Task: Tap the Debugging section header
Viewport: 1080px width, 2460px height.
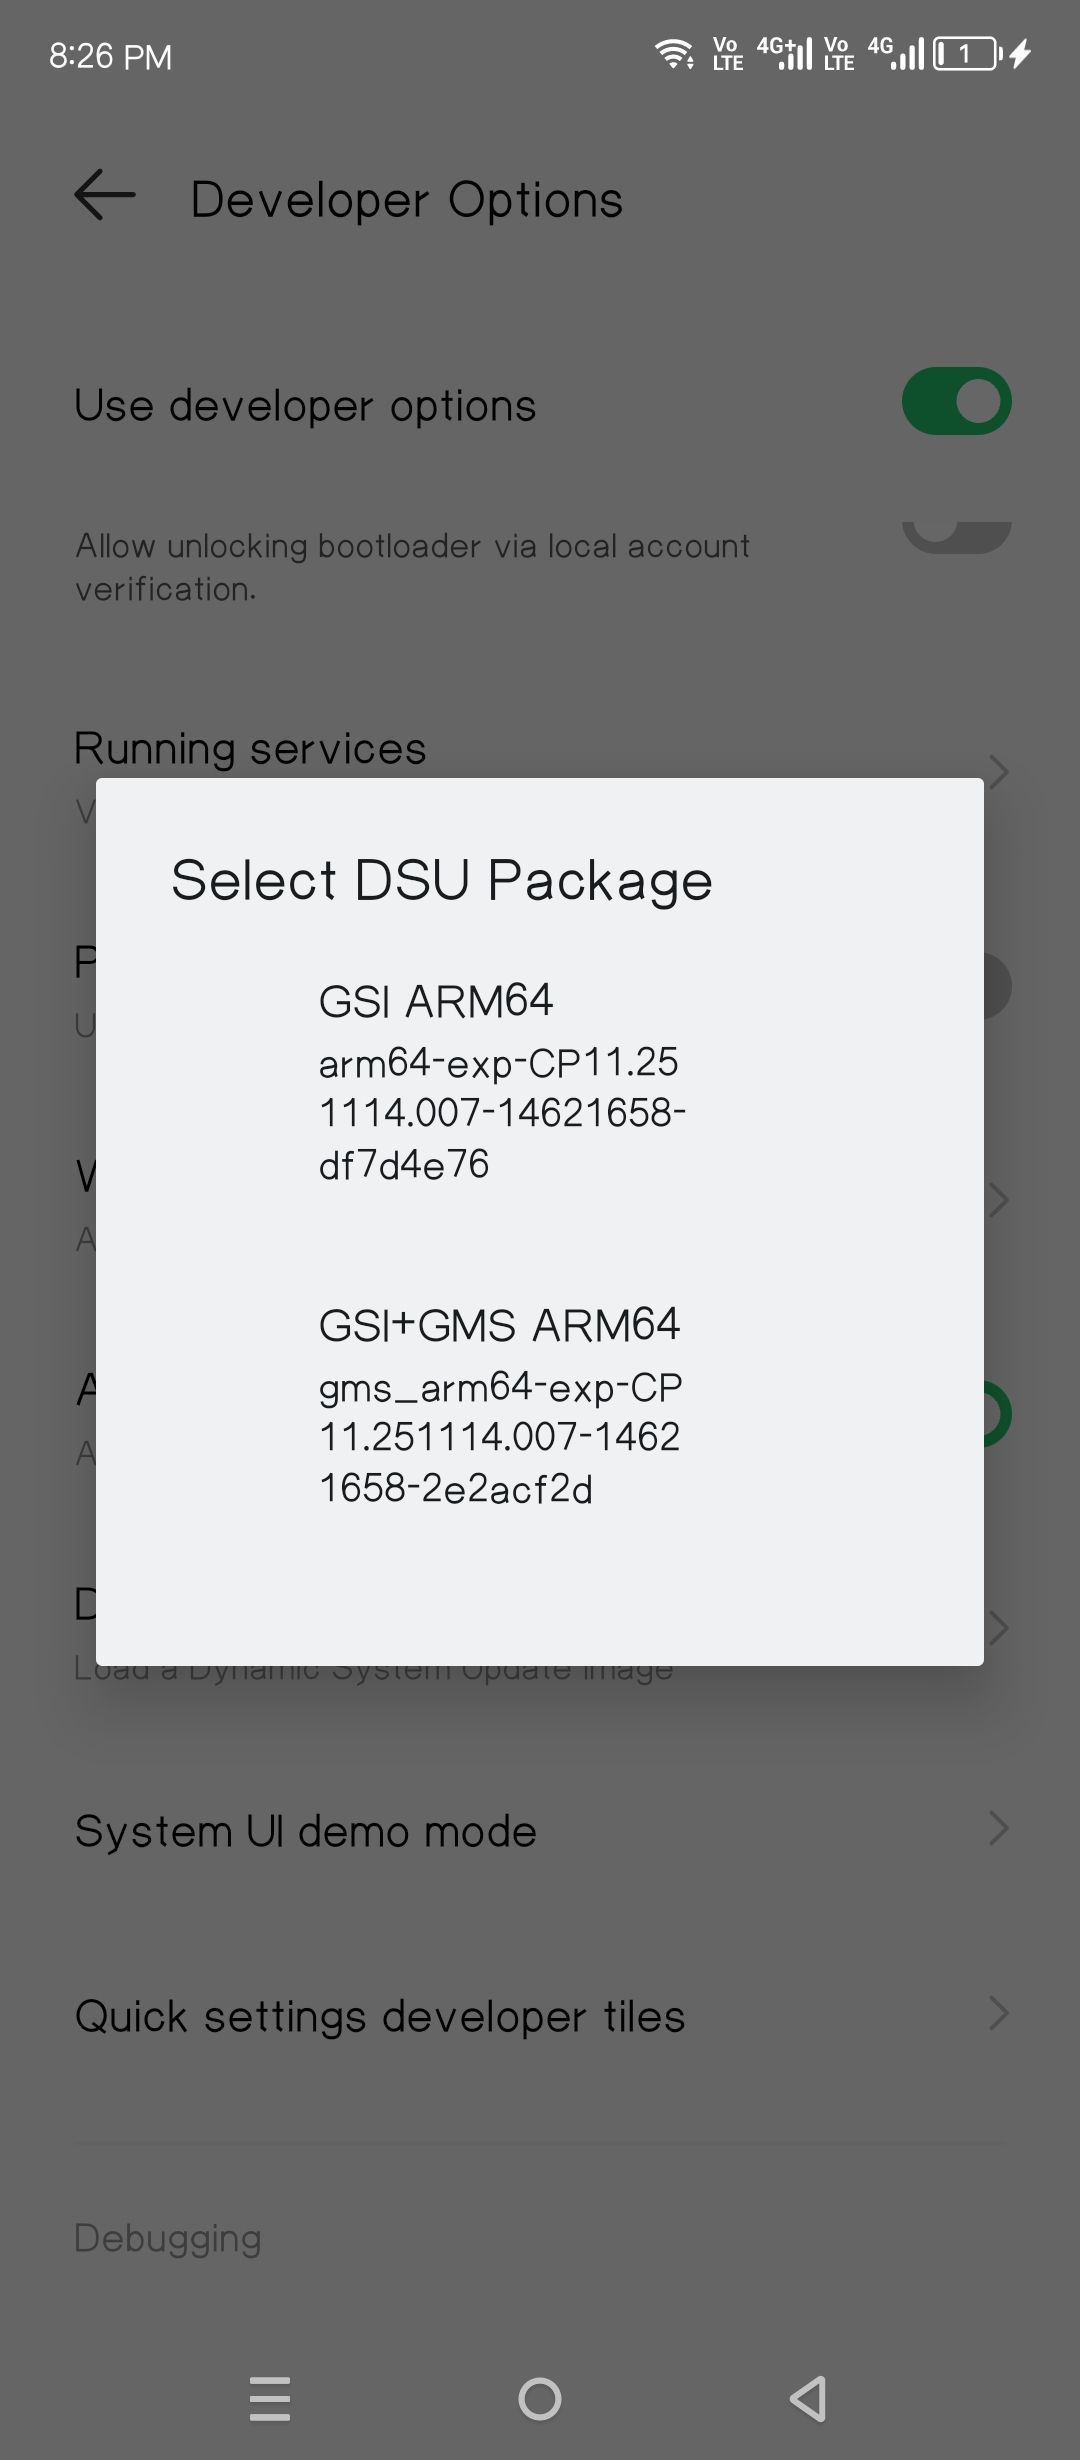Action: click(x=168, y=2238)
